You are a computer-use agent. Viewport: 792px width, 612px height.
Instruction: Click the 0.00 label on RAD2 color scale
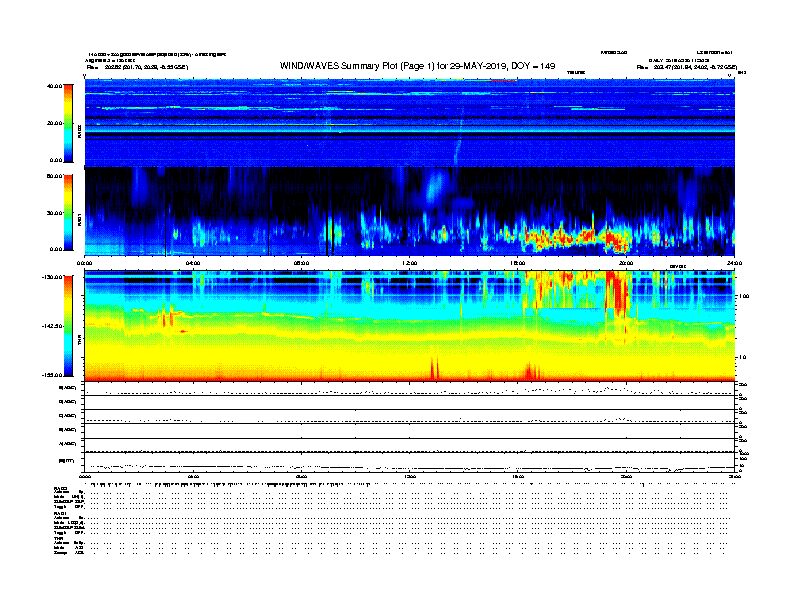pyautogui.click(x=56, y=161)
